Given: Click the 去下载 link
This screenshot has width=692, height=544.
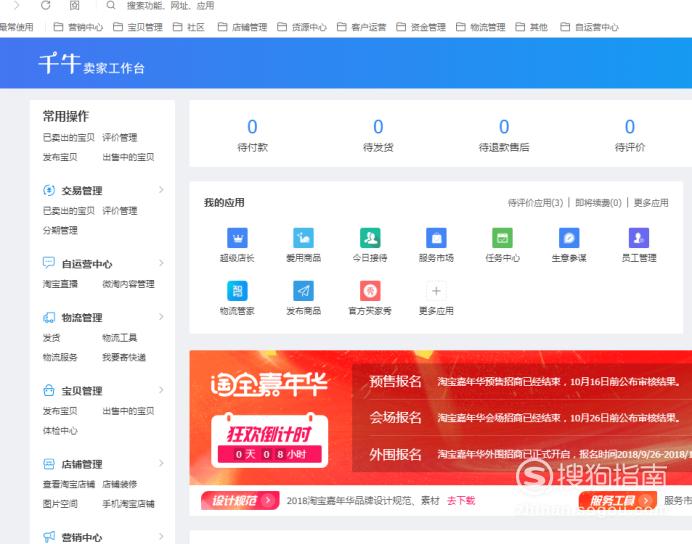Looking at the screenshot, I should [x=461, y=500].
